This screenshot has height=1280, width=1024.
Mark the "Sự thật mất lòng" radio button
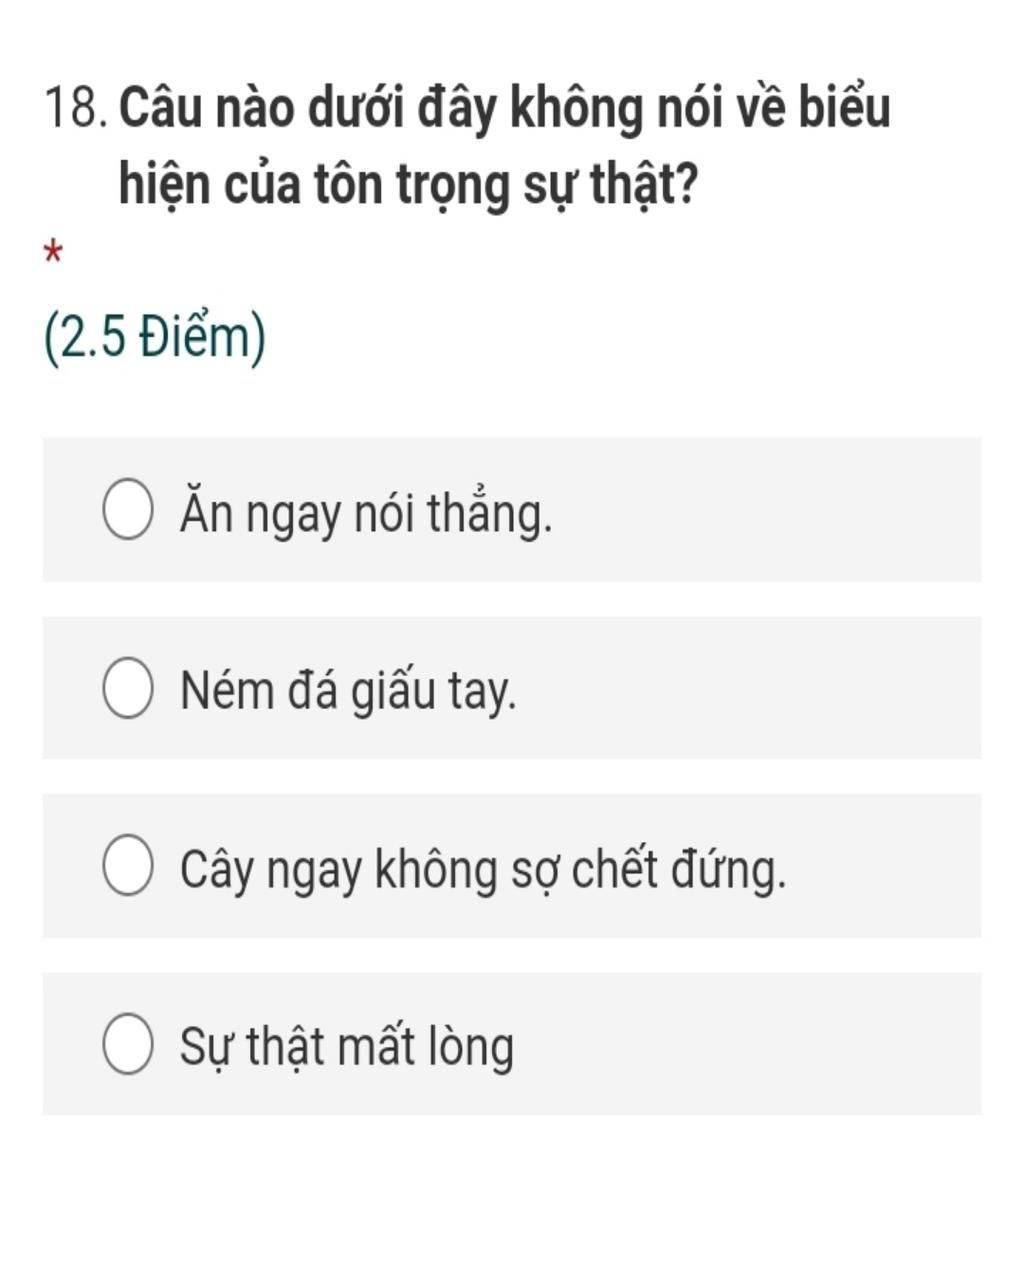128,1044
